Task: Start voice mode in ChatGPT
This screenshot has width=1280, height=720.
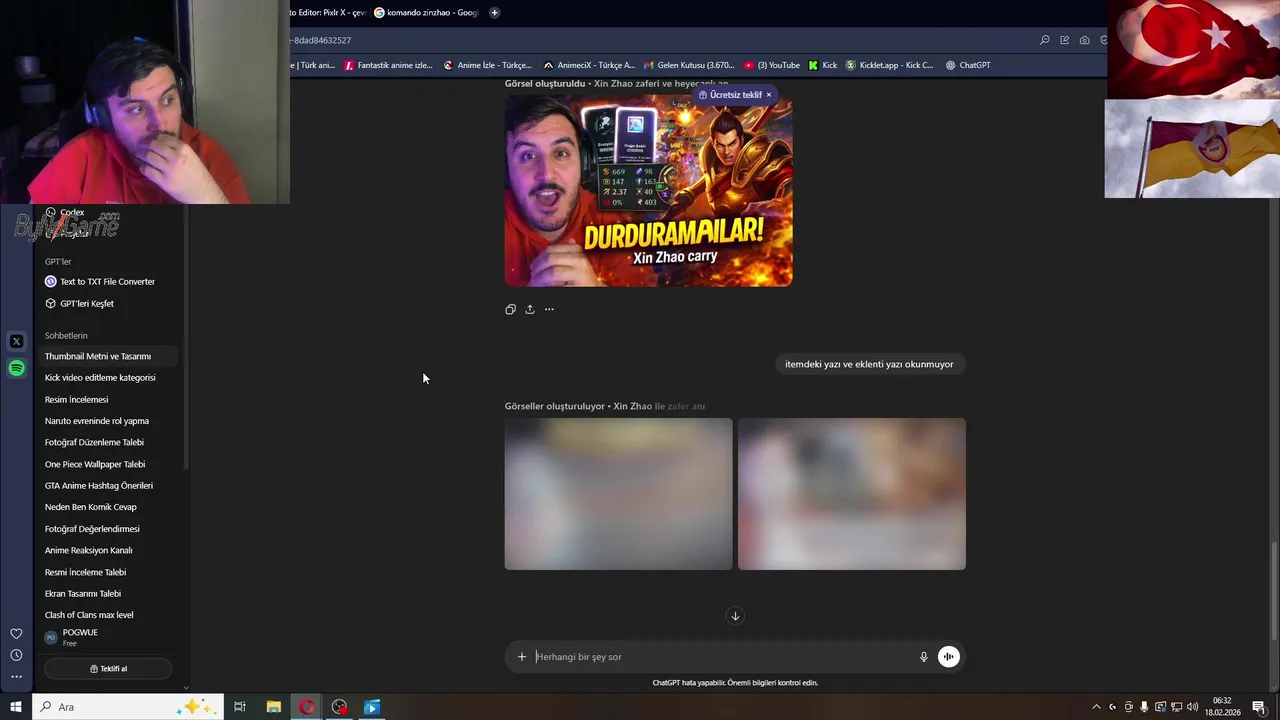Action: tap(949, 657)
